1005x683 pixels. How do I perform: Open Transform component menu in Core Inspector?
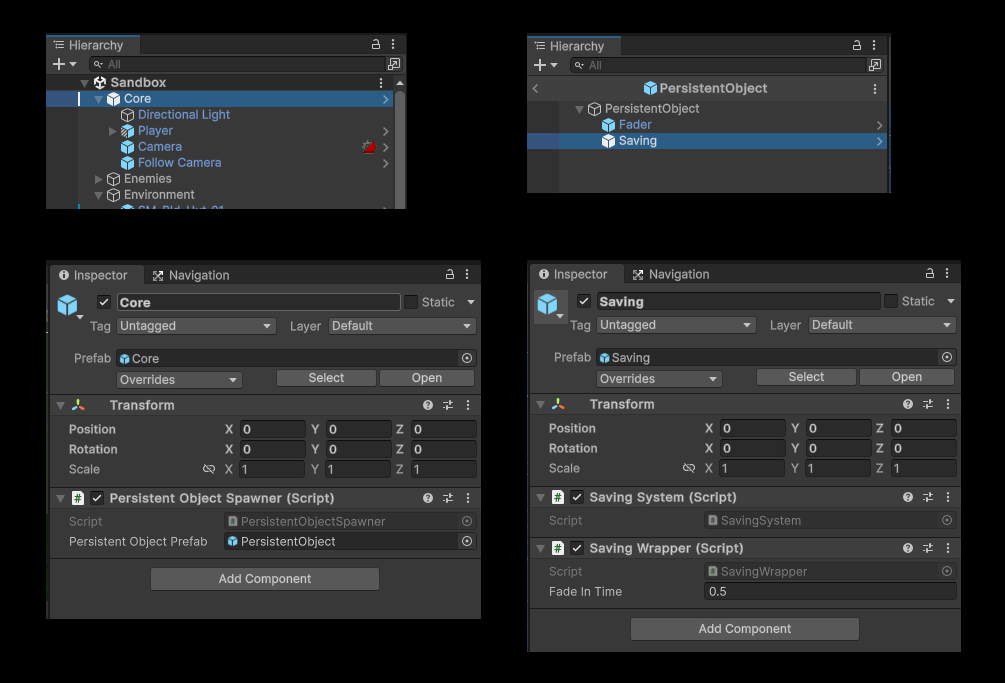(468, 405)
